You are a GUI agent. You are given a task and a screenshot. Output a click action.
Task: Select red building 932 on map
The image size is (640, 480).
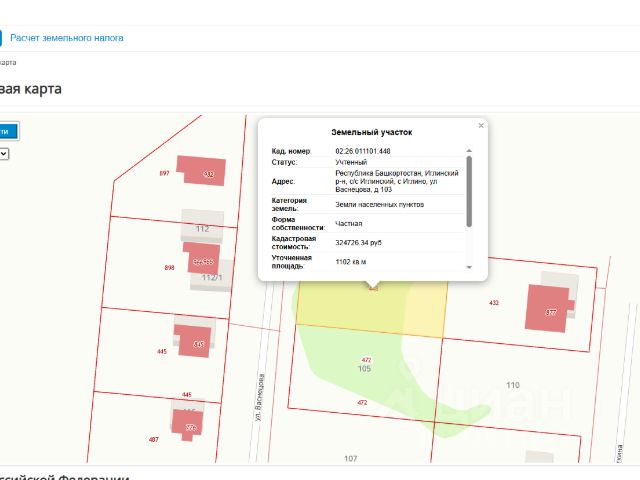[201, 170]
